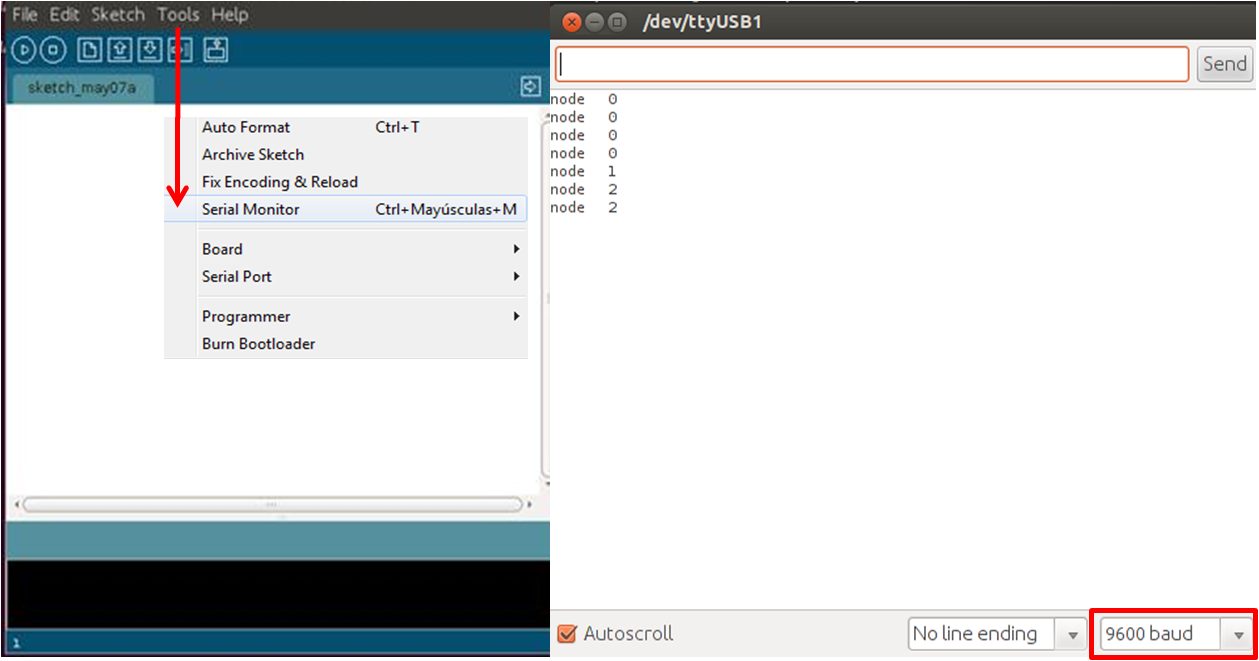Expand the Programmer submenu
The height and width of the screenshot is (661, 1259).
[x=346, y=316]
